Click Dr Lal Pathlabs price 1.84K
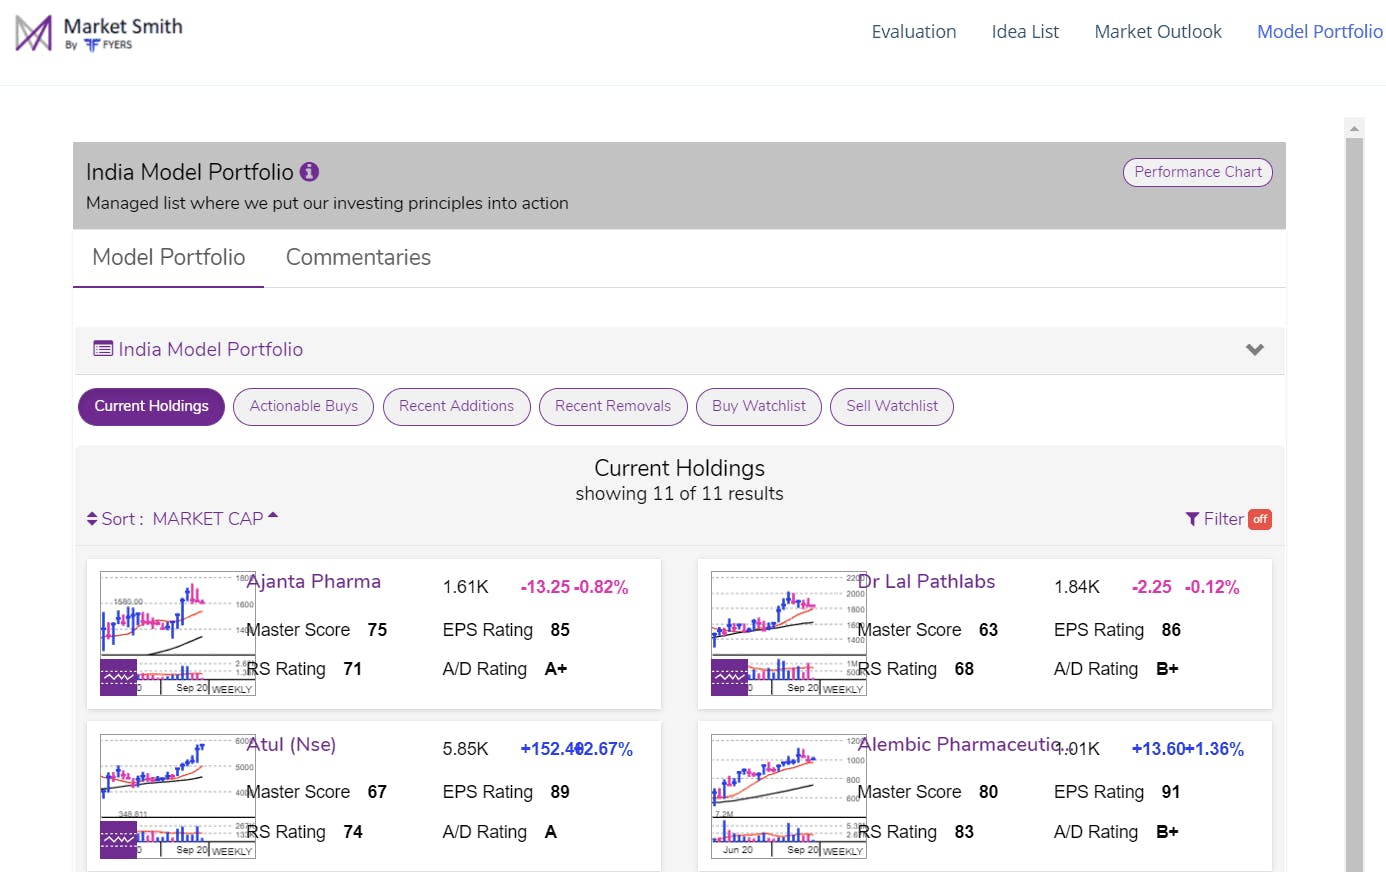The image size is (1386, 872). click(x=1077, y=587)
